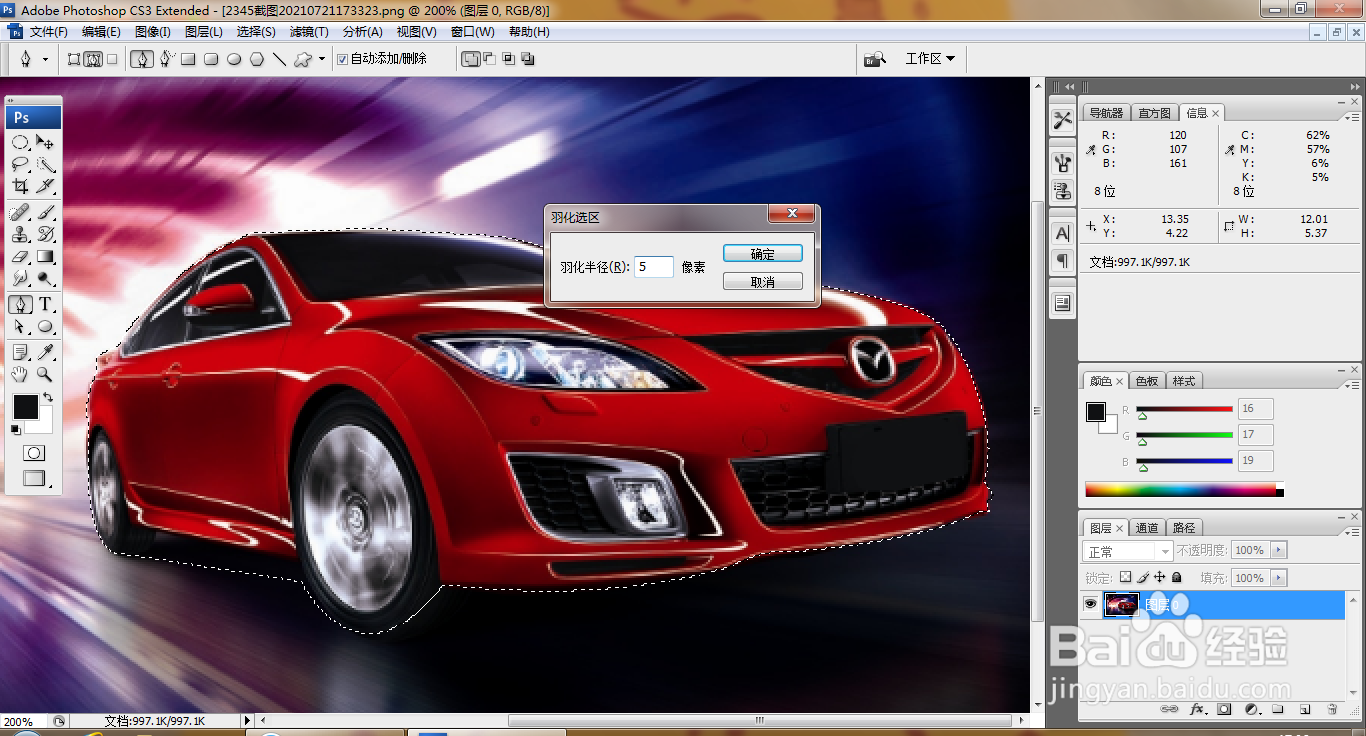
Task: Switch to the Paths tab
Action: [x=1184, y=528]
